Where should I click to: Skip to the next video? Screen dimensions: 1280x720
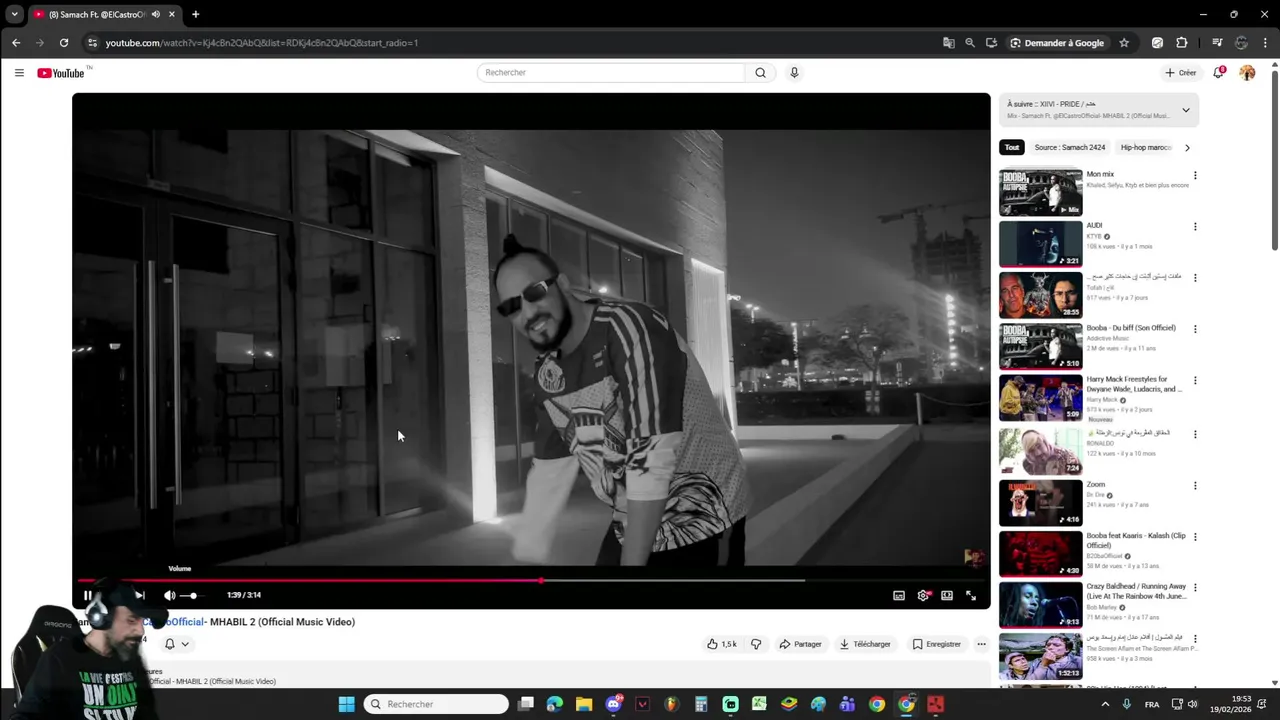tap(139, 595)
